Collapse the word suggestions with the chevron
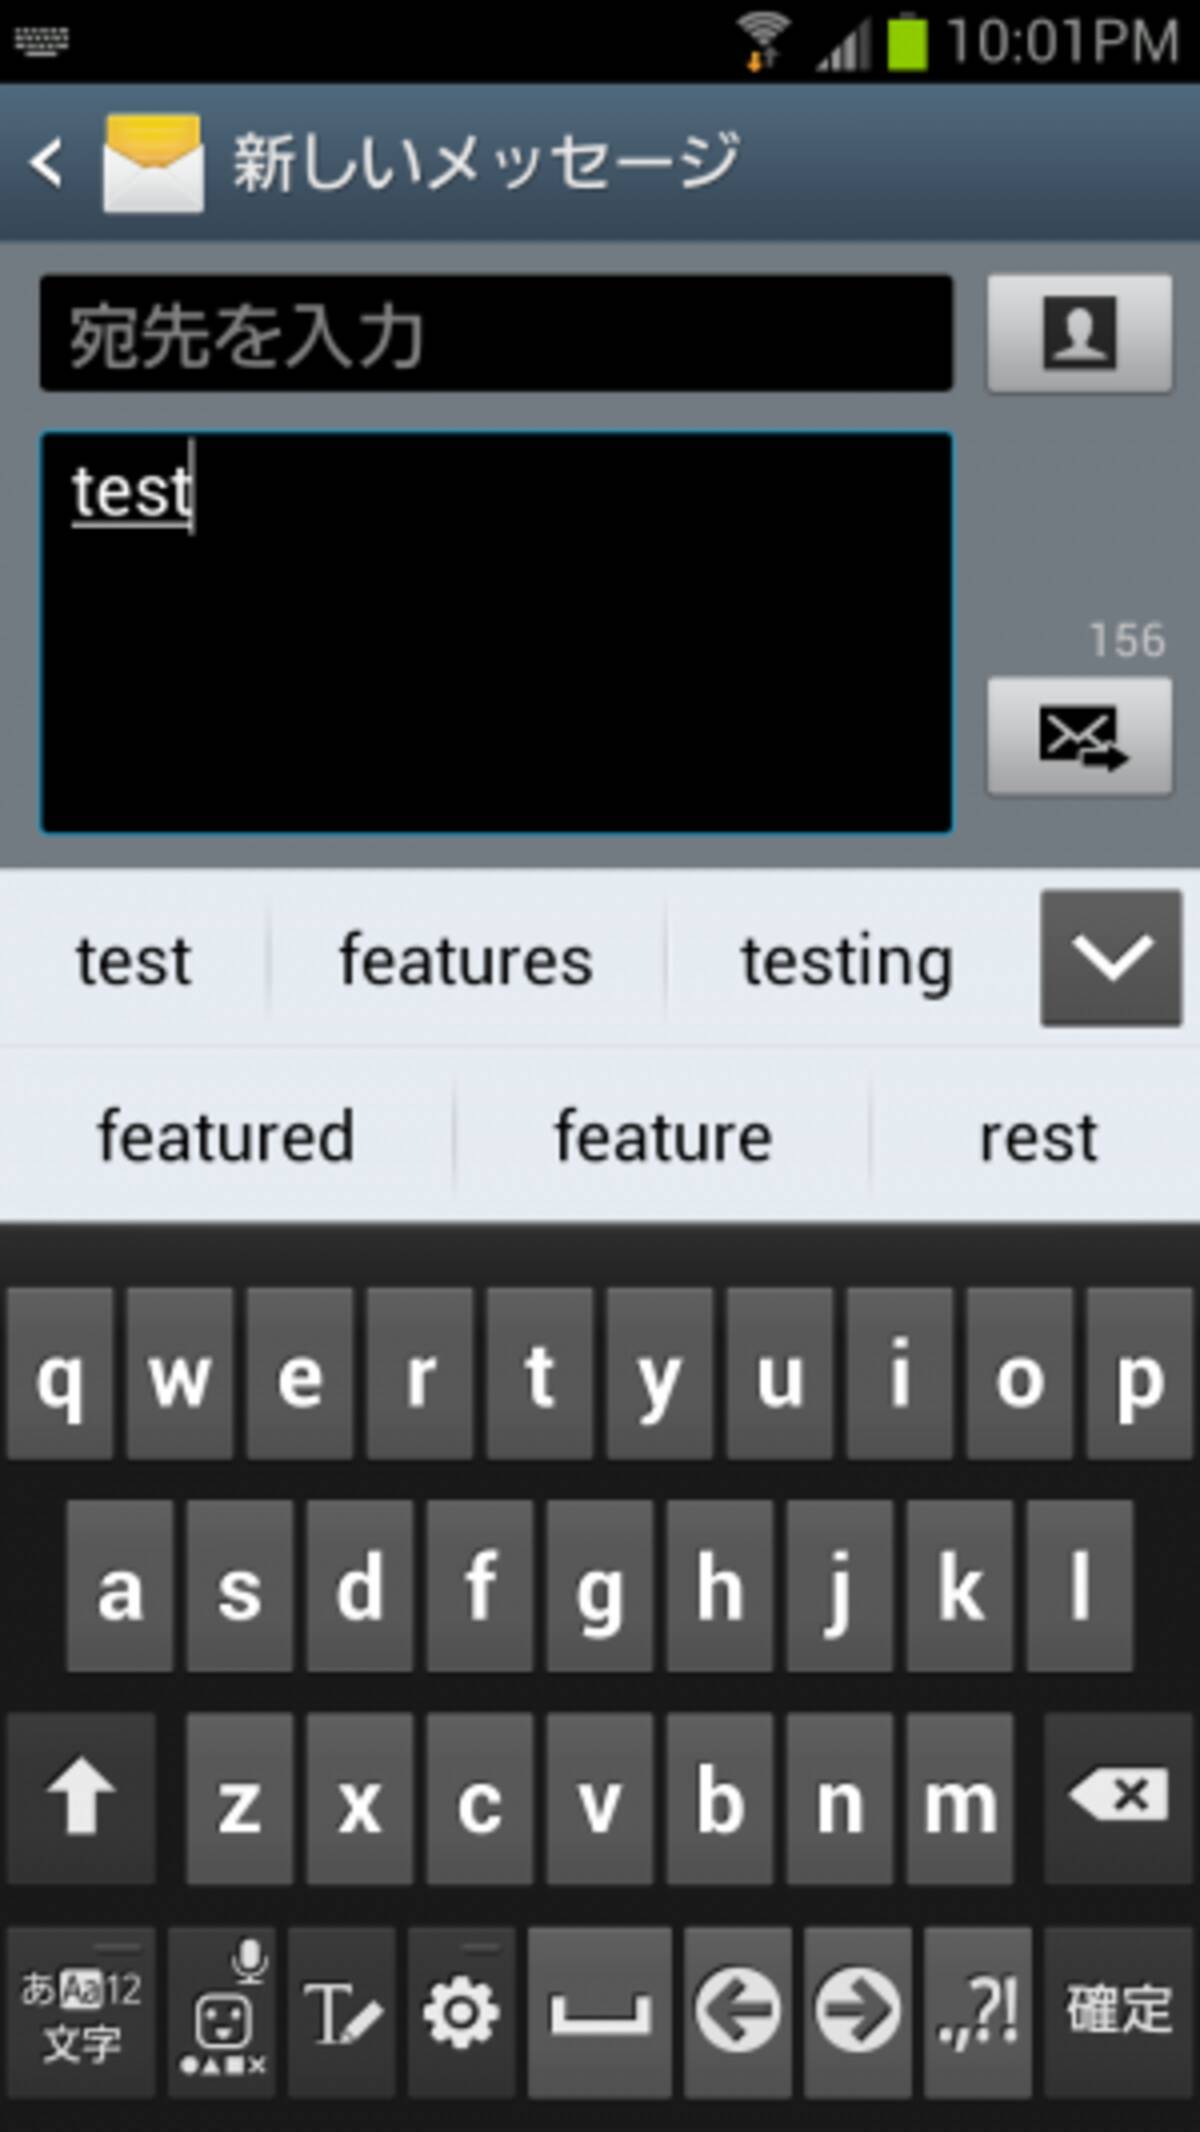Screen dimensions: 1200x2132 (x=1111, y=958)
